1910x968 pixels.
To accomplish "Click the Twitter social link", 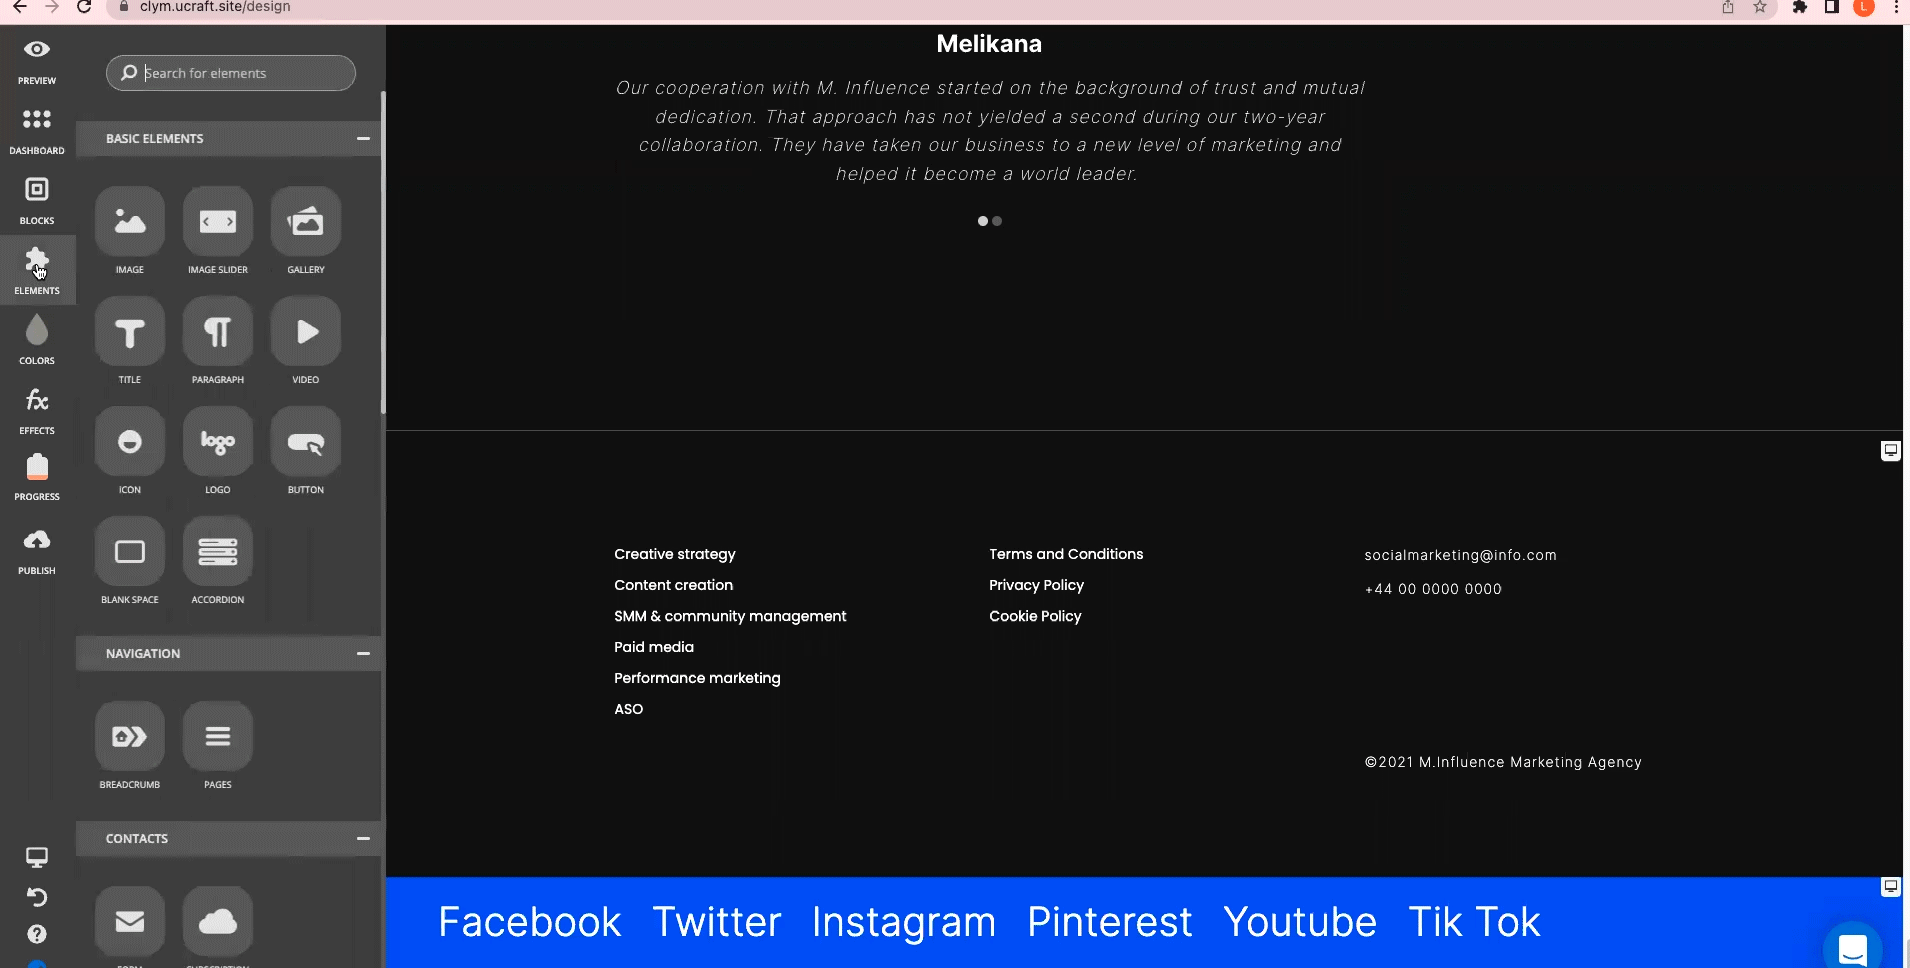I will coord(717,922).
